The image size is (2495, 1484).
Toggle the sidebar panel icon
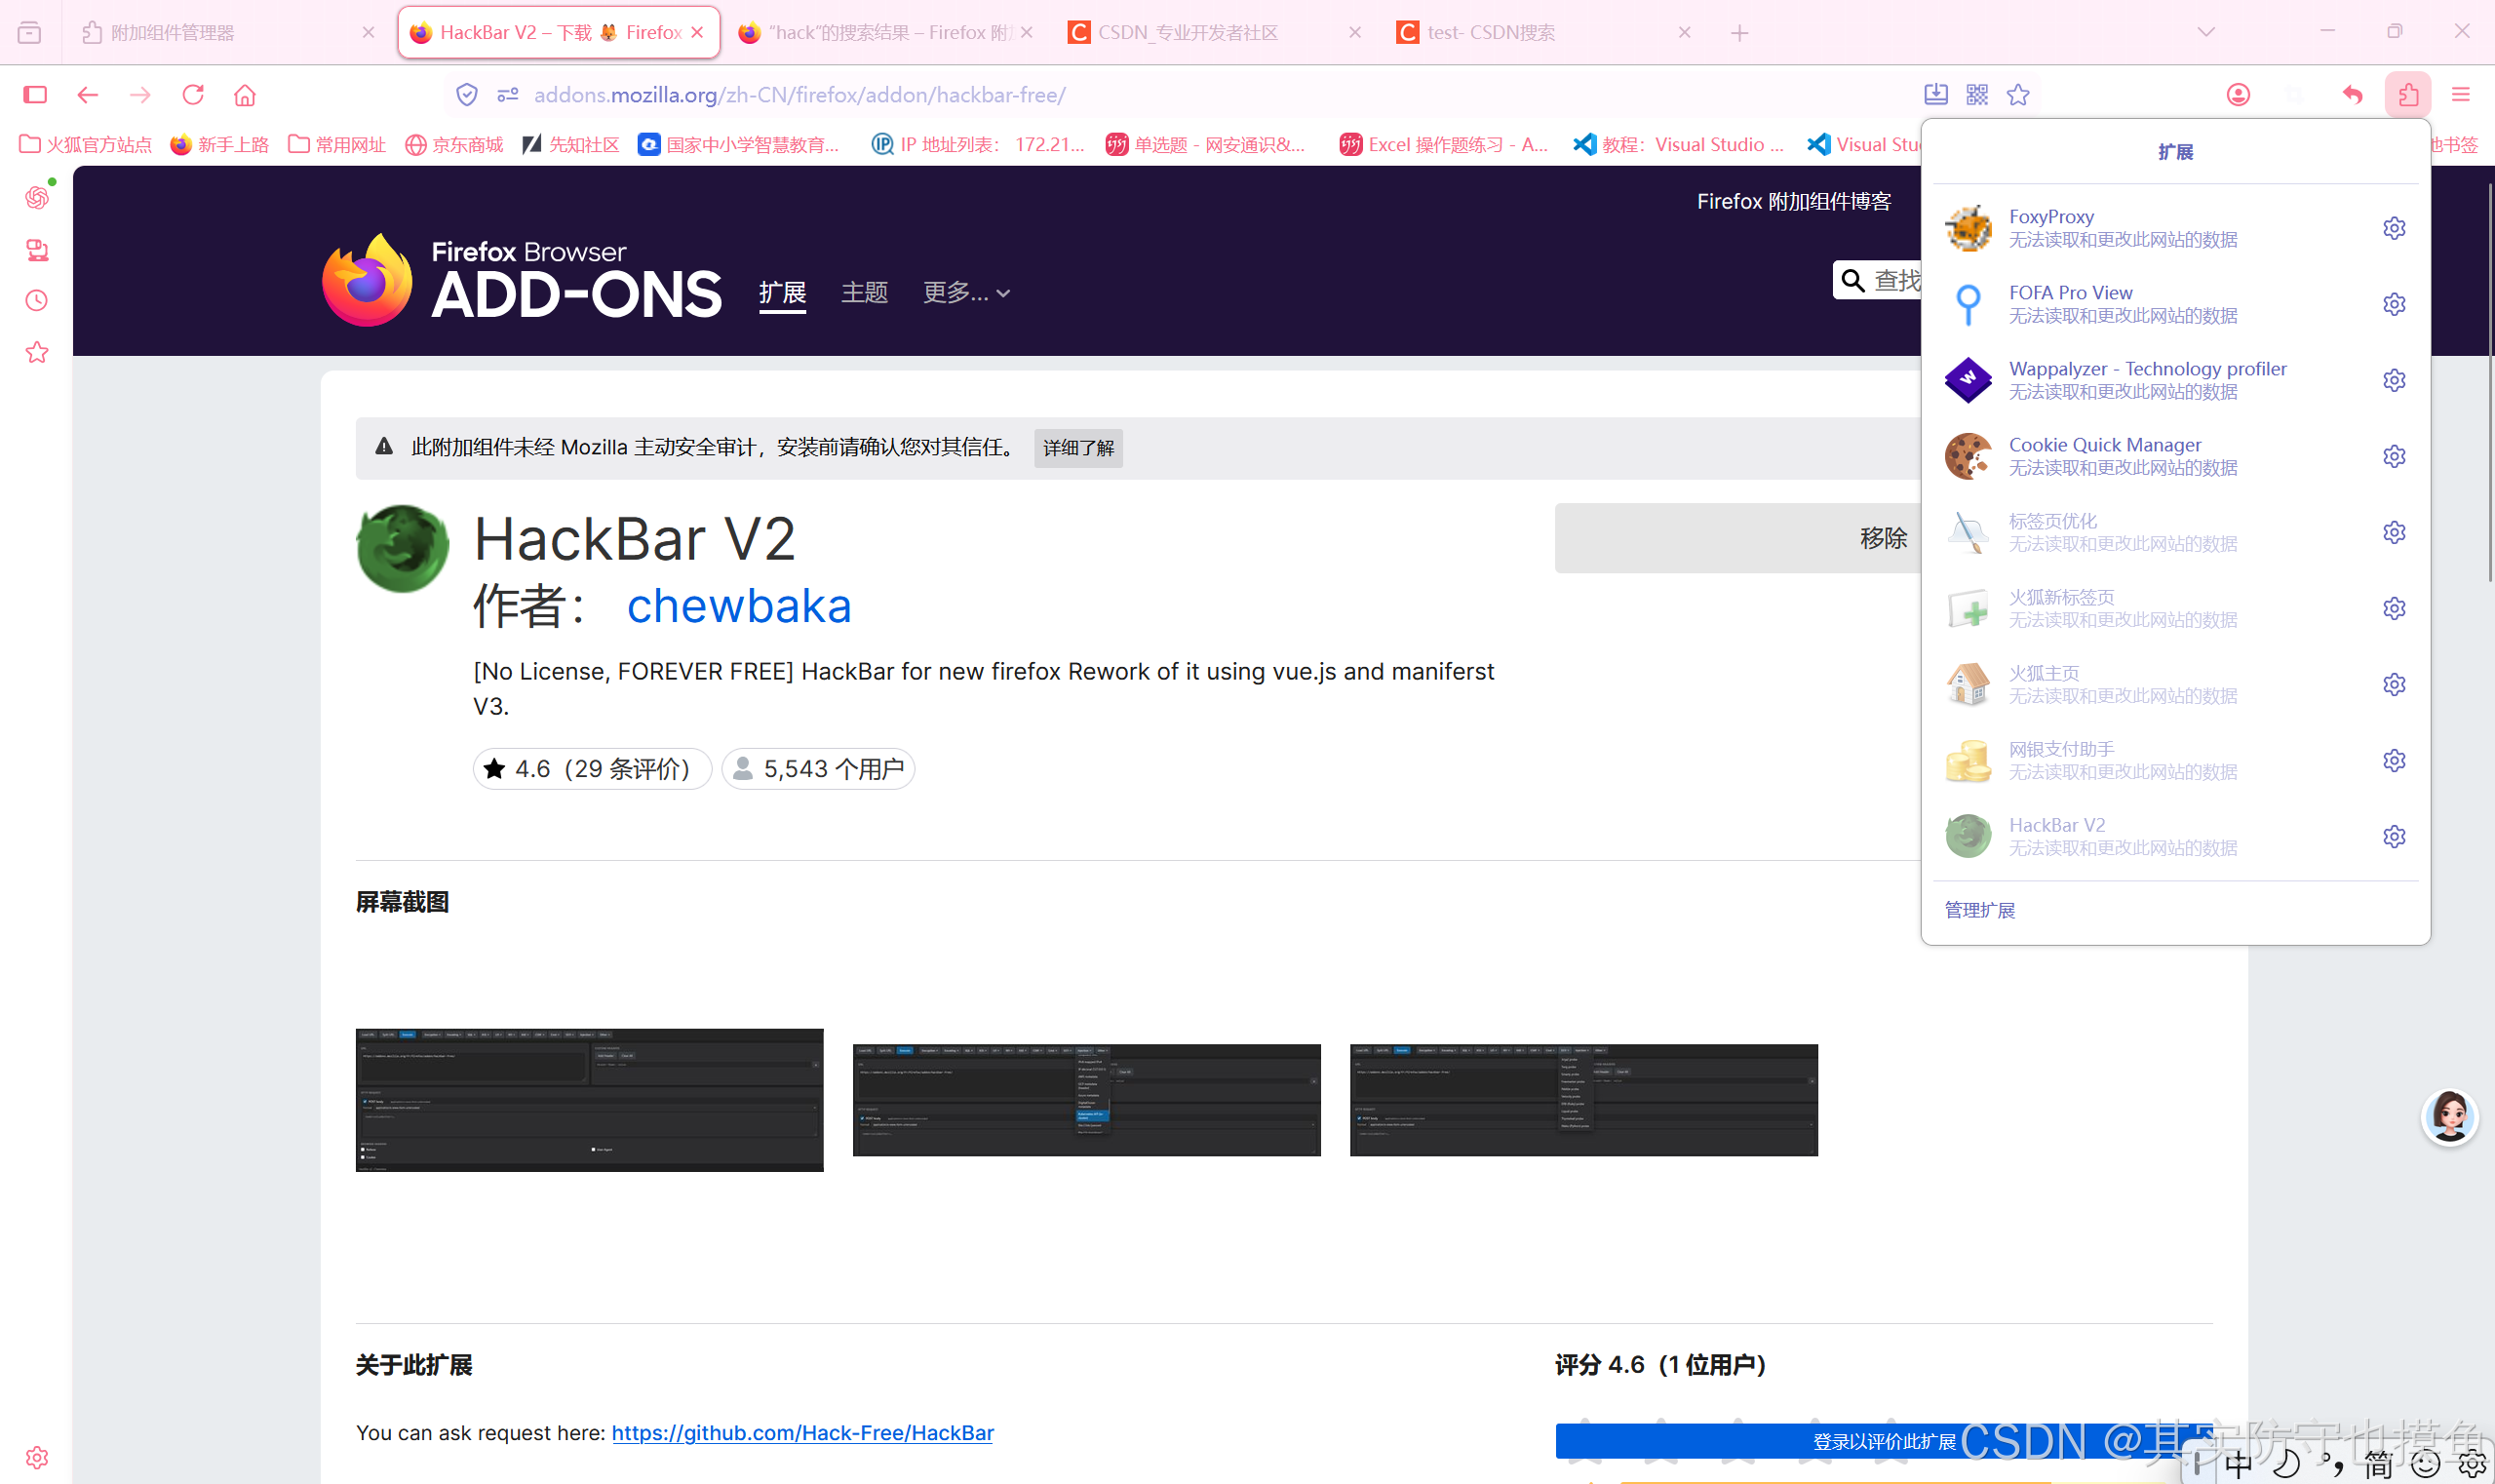(x=35, y=95)
